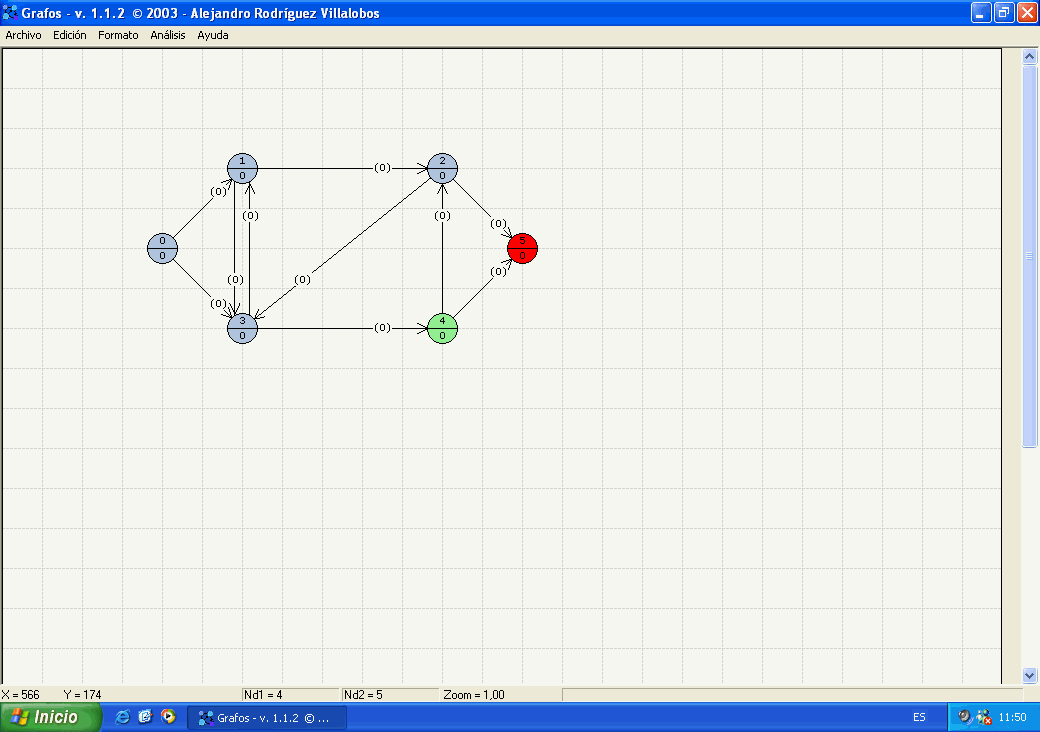Screen dimensions: 1040x732
Task: Select graph node 0
Action: [162, 248]
